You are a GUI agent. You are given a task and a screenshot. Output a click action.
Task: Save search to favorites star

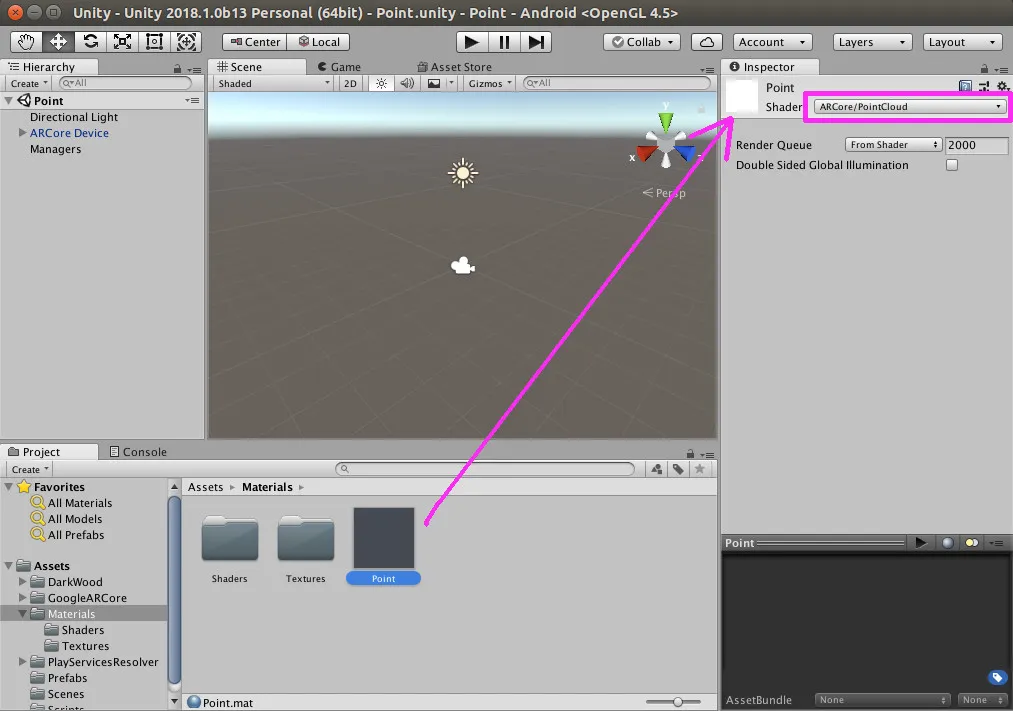[x=700, y=469]
